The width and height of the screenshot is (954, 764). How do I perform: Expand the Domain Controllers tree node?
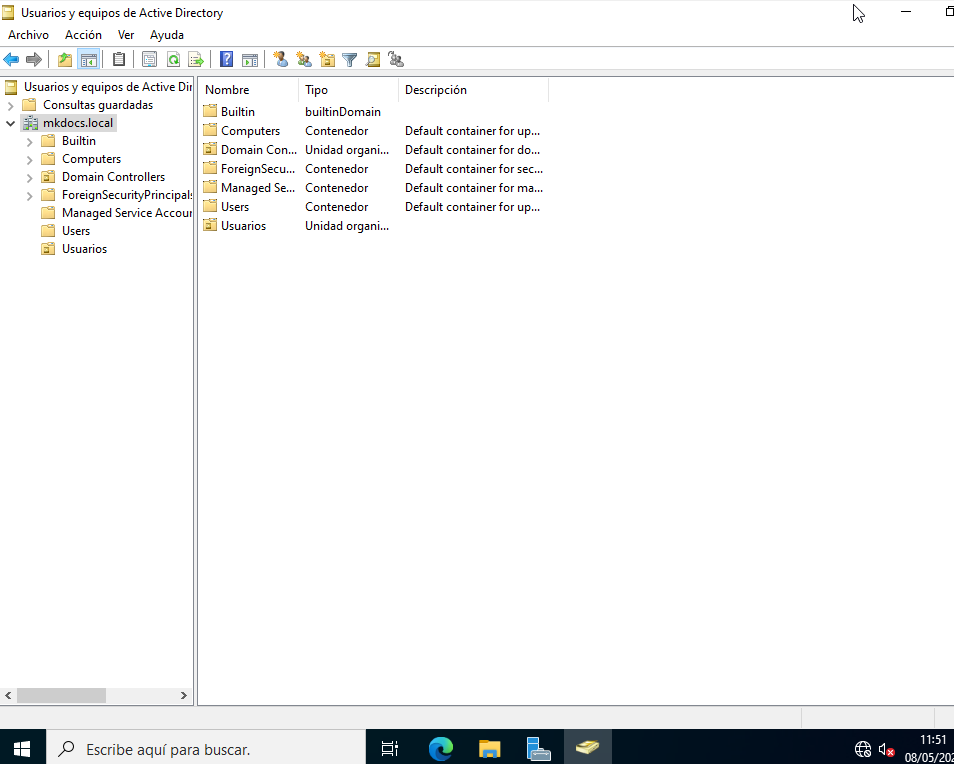pyautogui.click(x=29, y=177)
